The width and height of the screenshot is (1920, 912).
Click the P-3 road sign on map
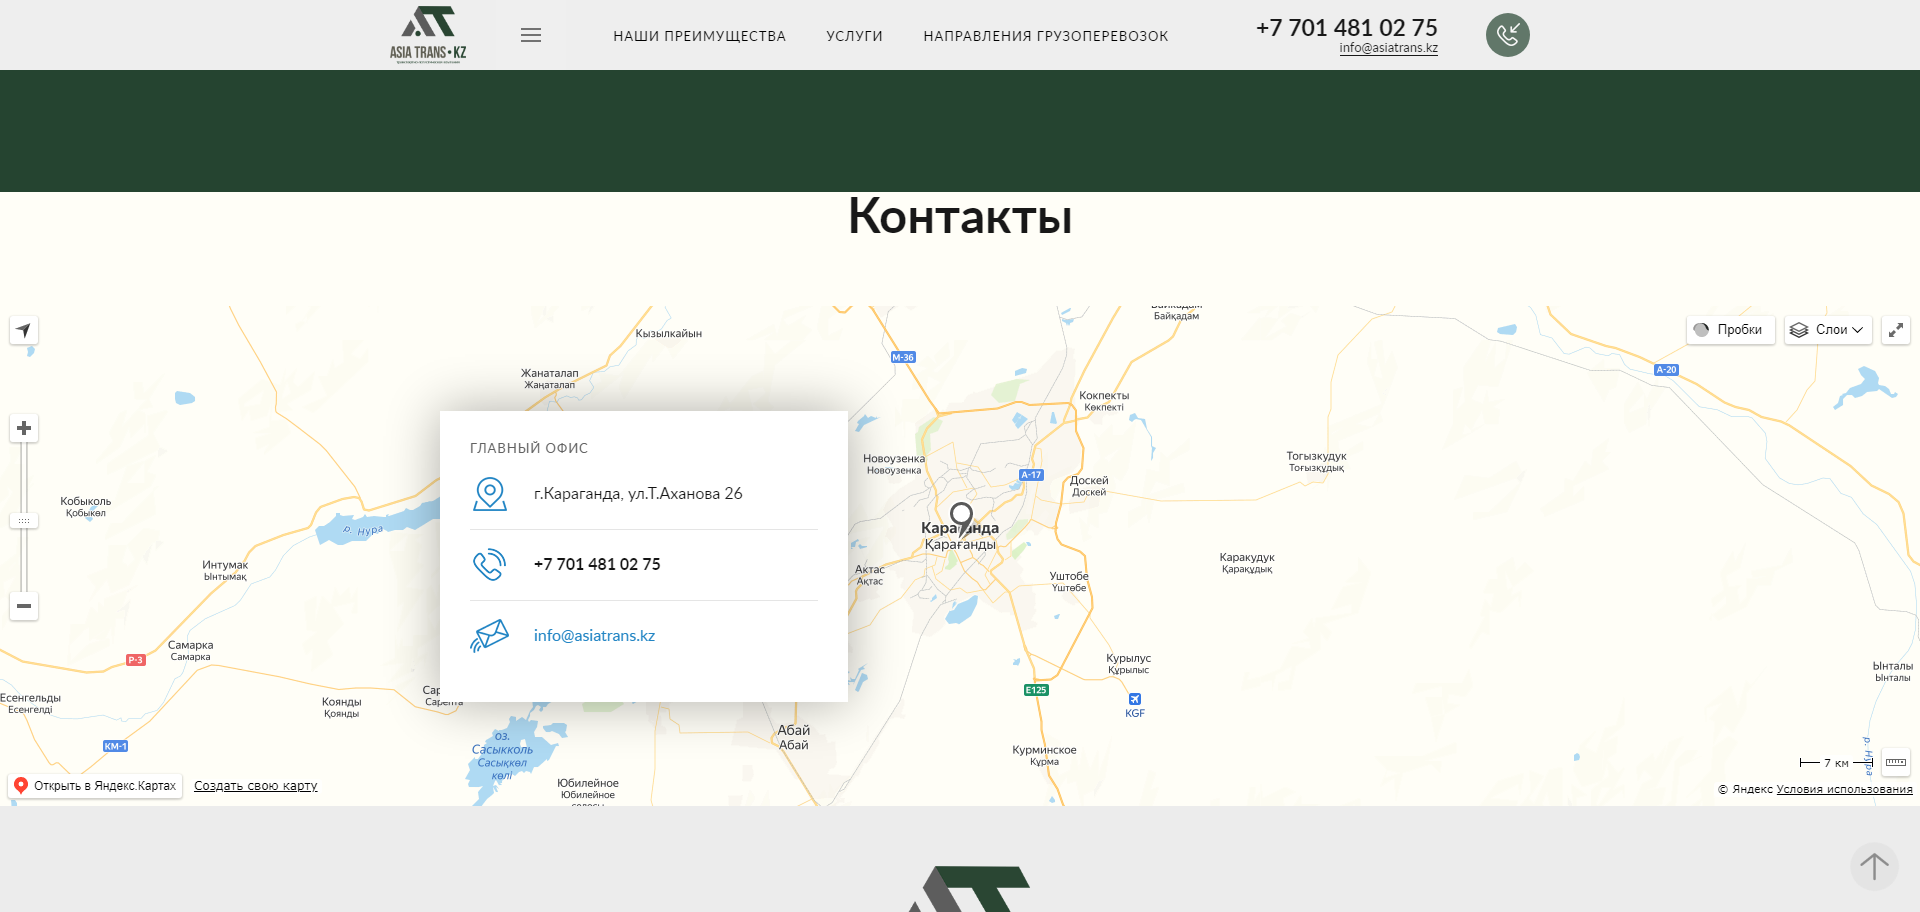[136, 660]
